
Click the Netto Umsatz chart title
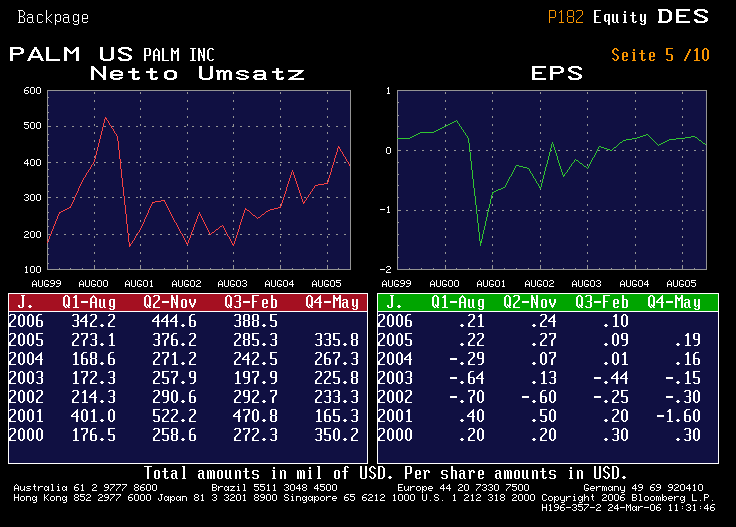(197, 73)
